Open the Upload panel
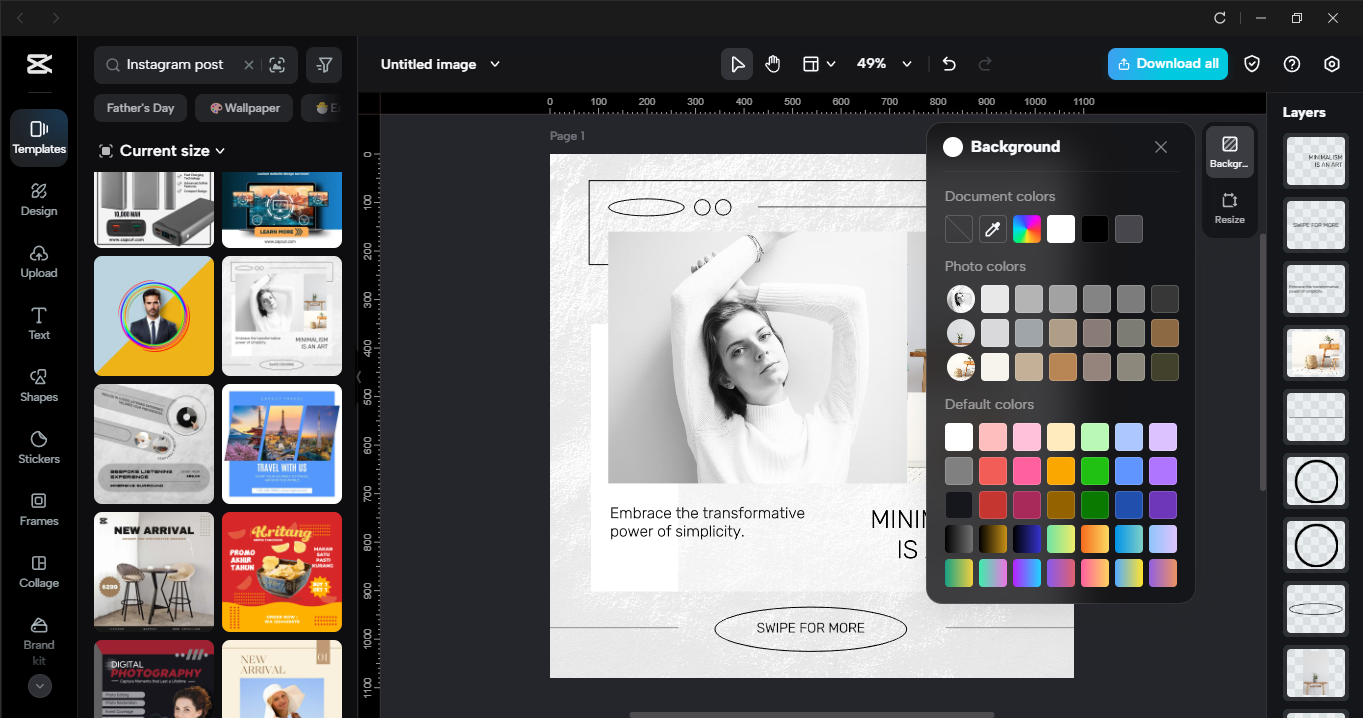Screen dimensions: 1363x718 pyautogui.click(x=38, y=263)
